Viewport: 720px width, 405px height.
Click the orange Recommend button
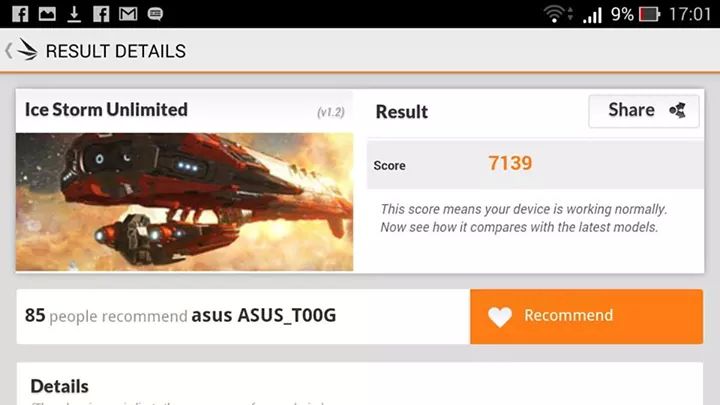(x=586, y=316)
